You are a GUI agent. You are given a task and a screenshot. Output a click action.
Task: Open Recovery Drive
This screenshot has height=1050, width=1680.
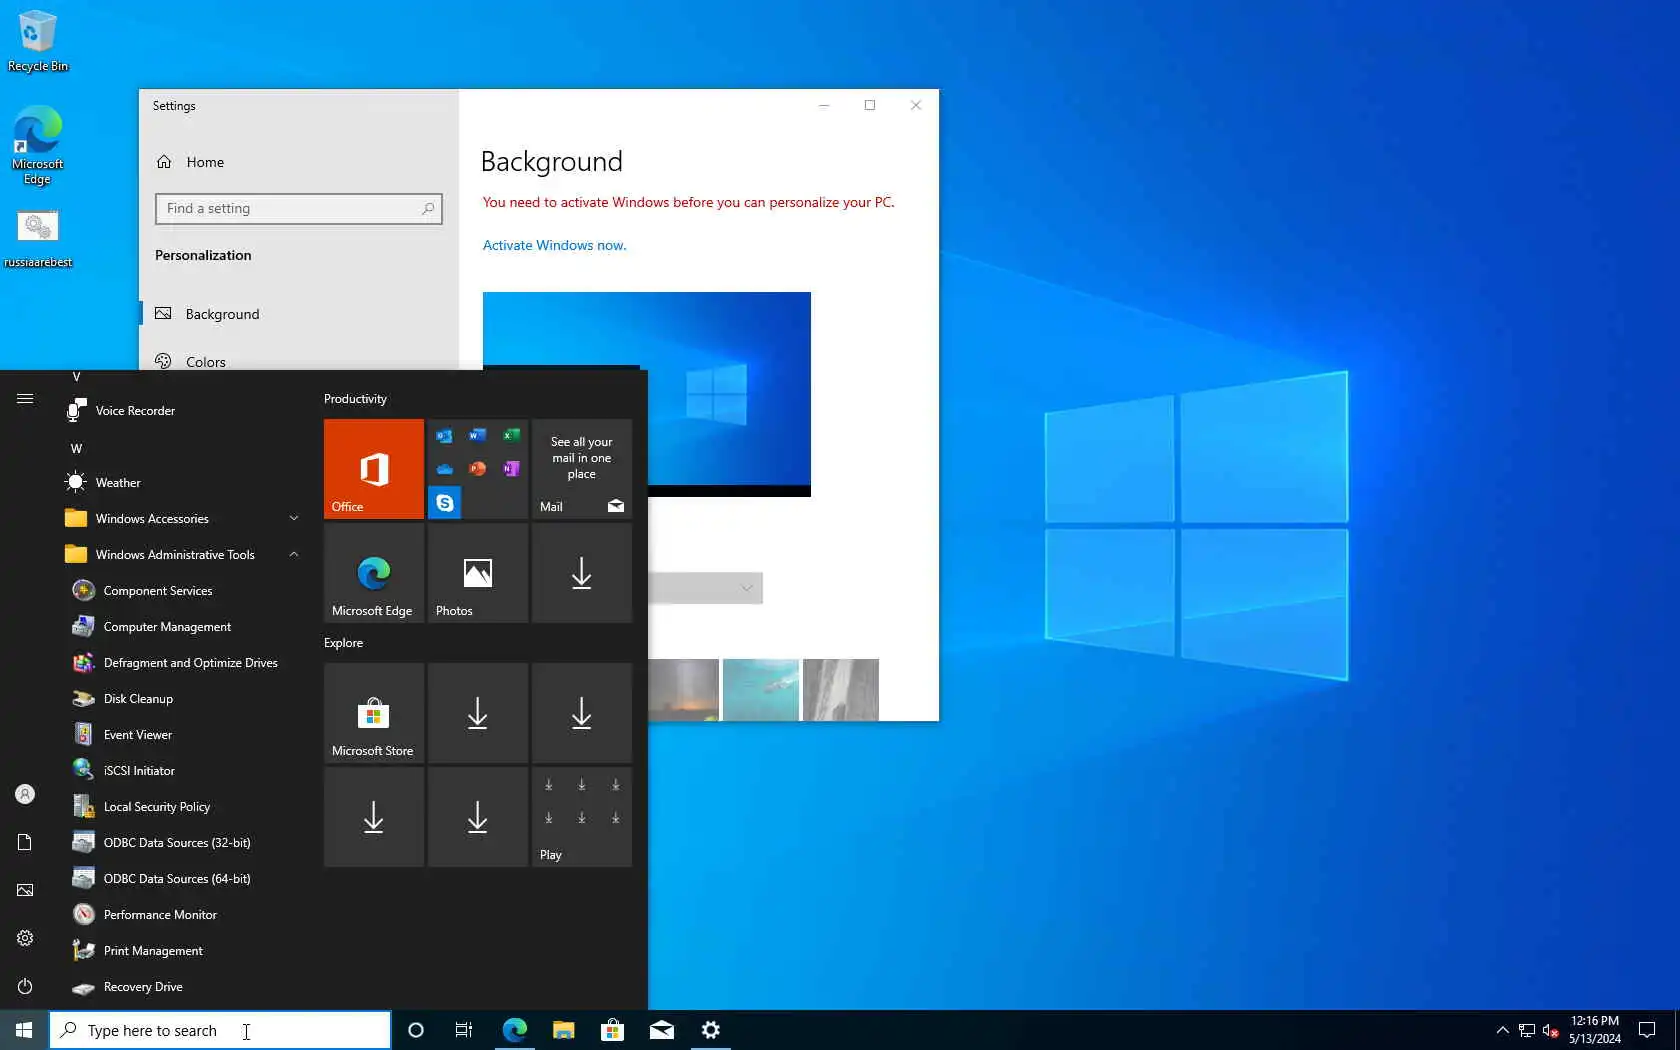pos(183,987)
